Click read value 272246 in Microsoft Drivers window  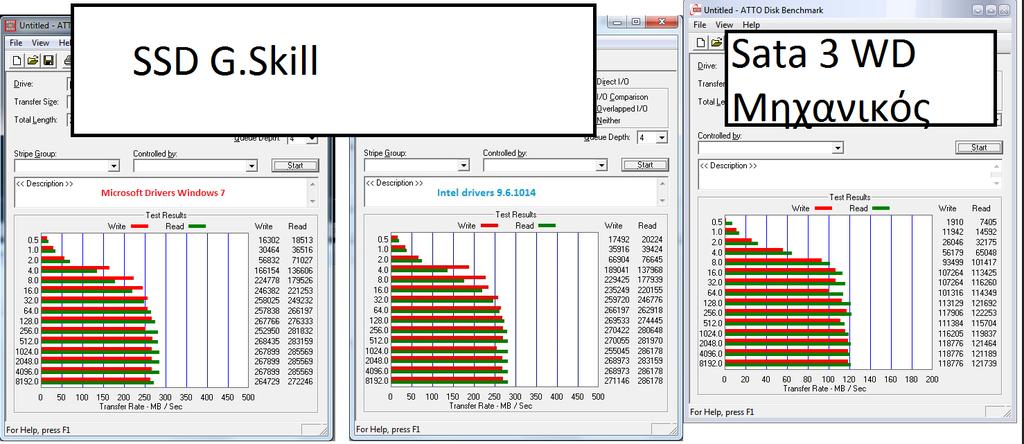(300, 382)
